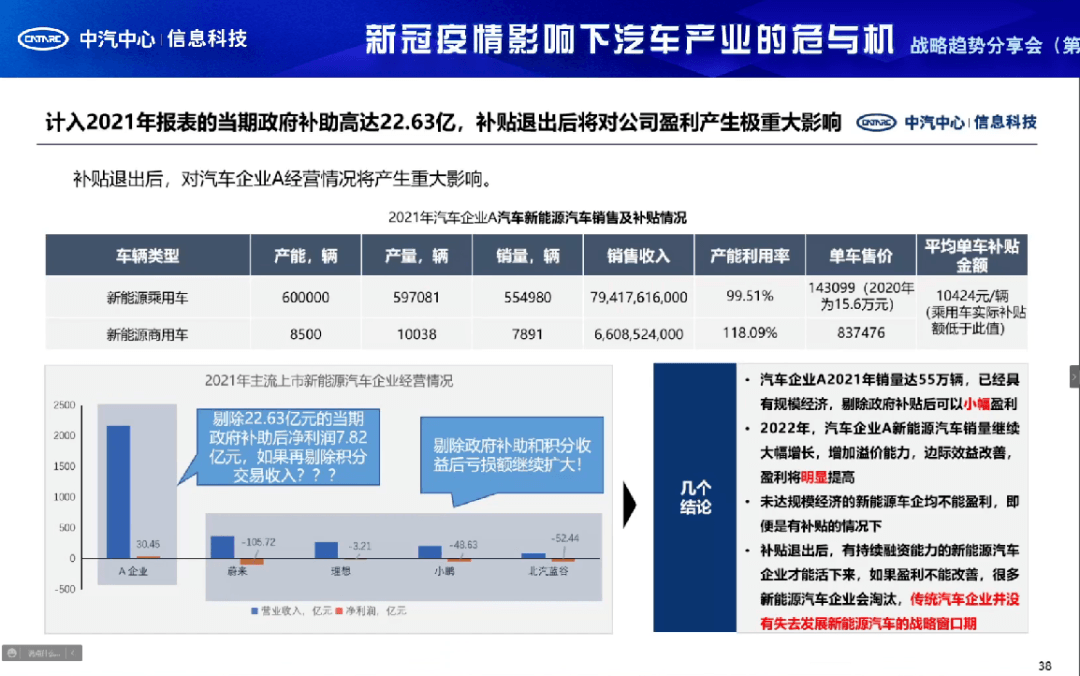Click the banner title 新冠疫情影响下汽车产业的危与机

[630, 39]
